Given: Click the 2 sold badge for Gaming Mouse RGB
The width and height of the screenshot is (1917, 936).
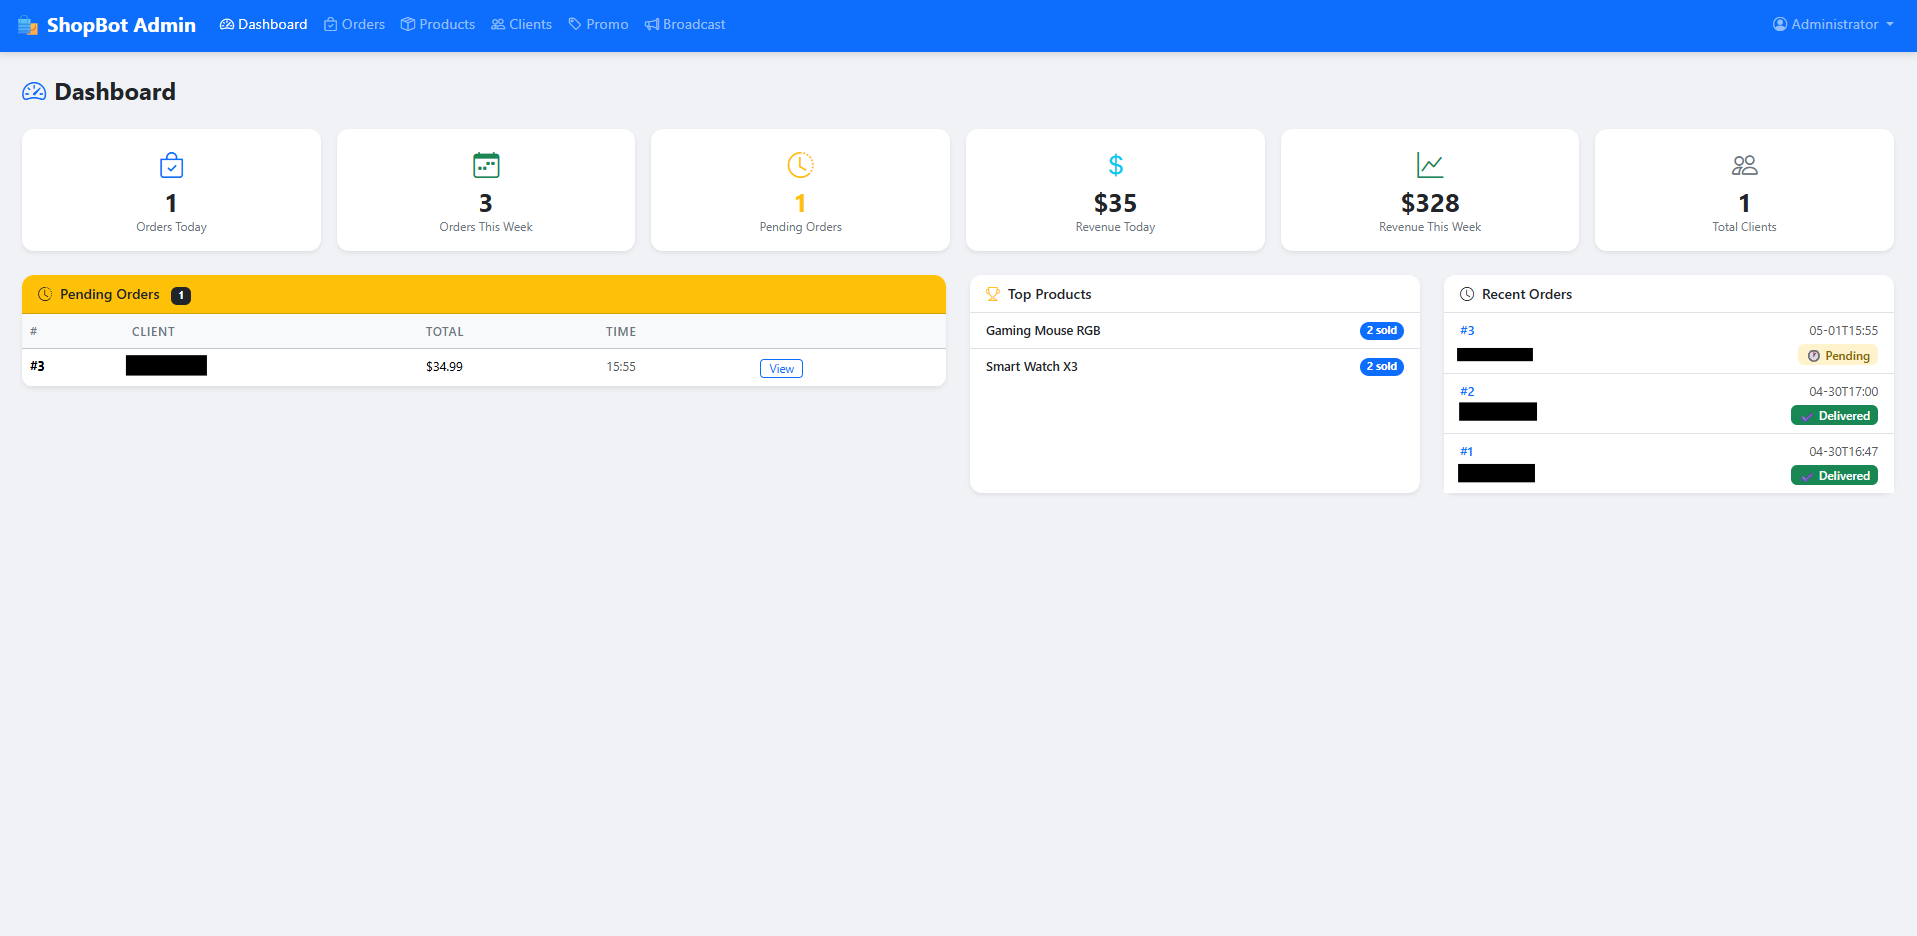Looking at the screenshot, I should coord(1382,330).
